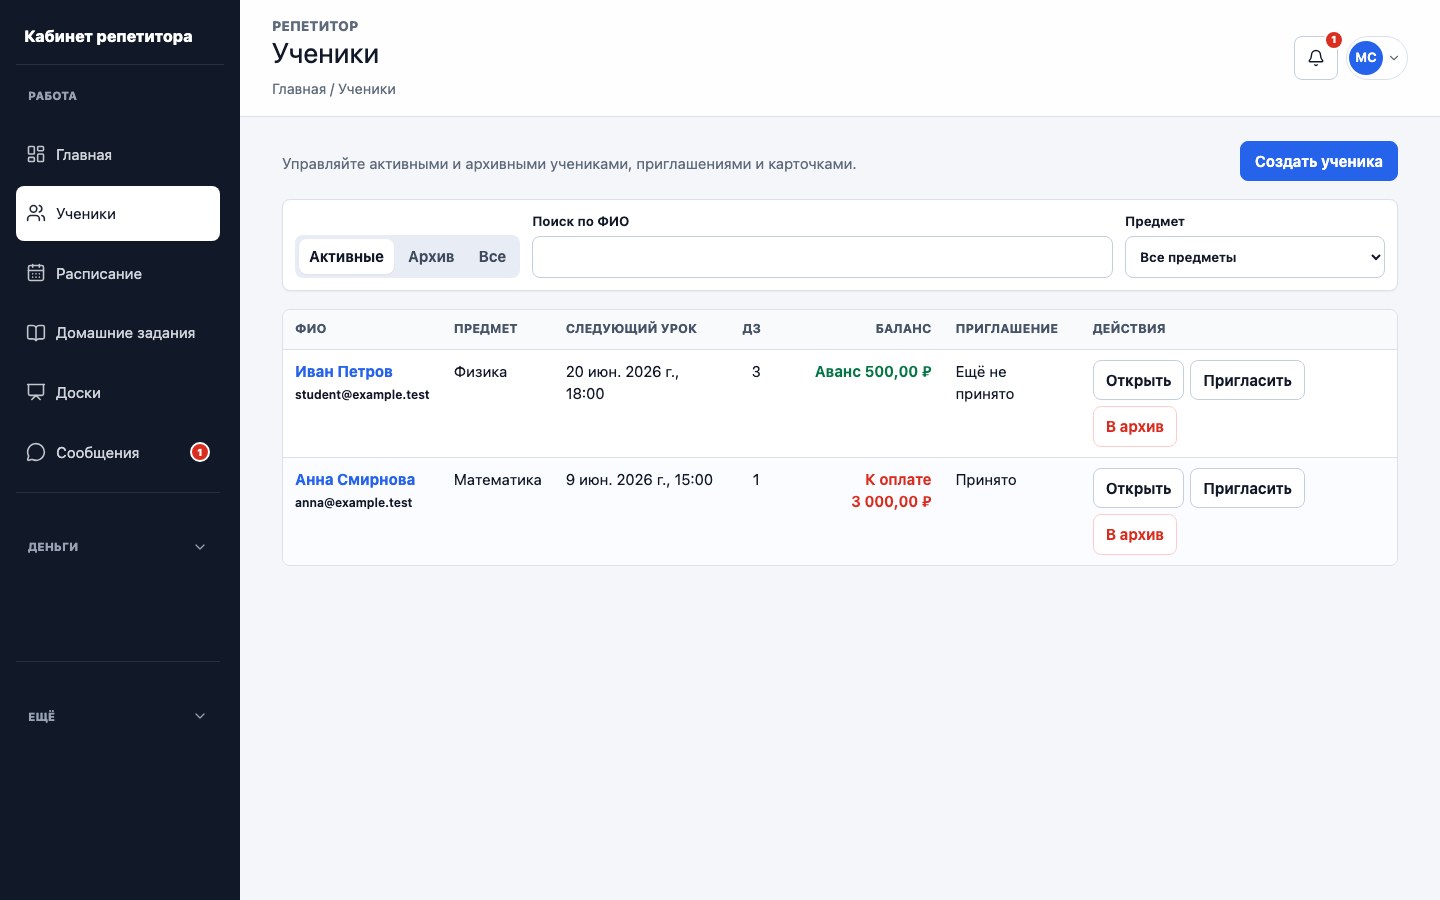Click the Кабинет репетитора sidebar title

[108, 36]
